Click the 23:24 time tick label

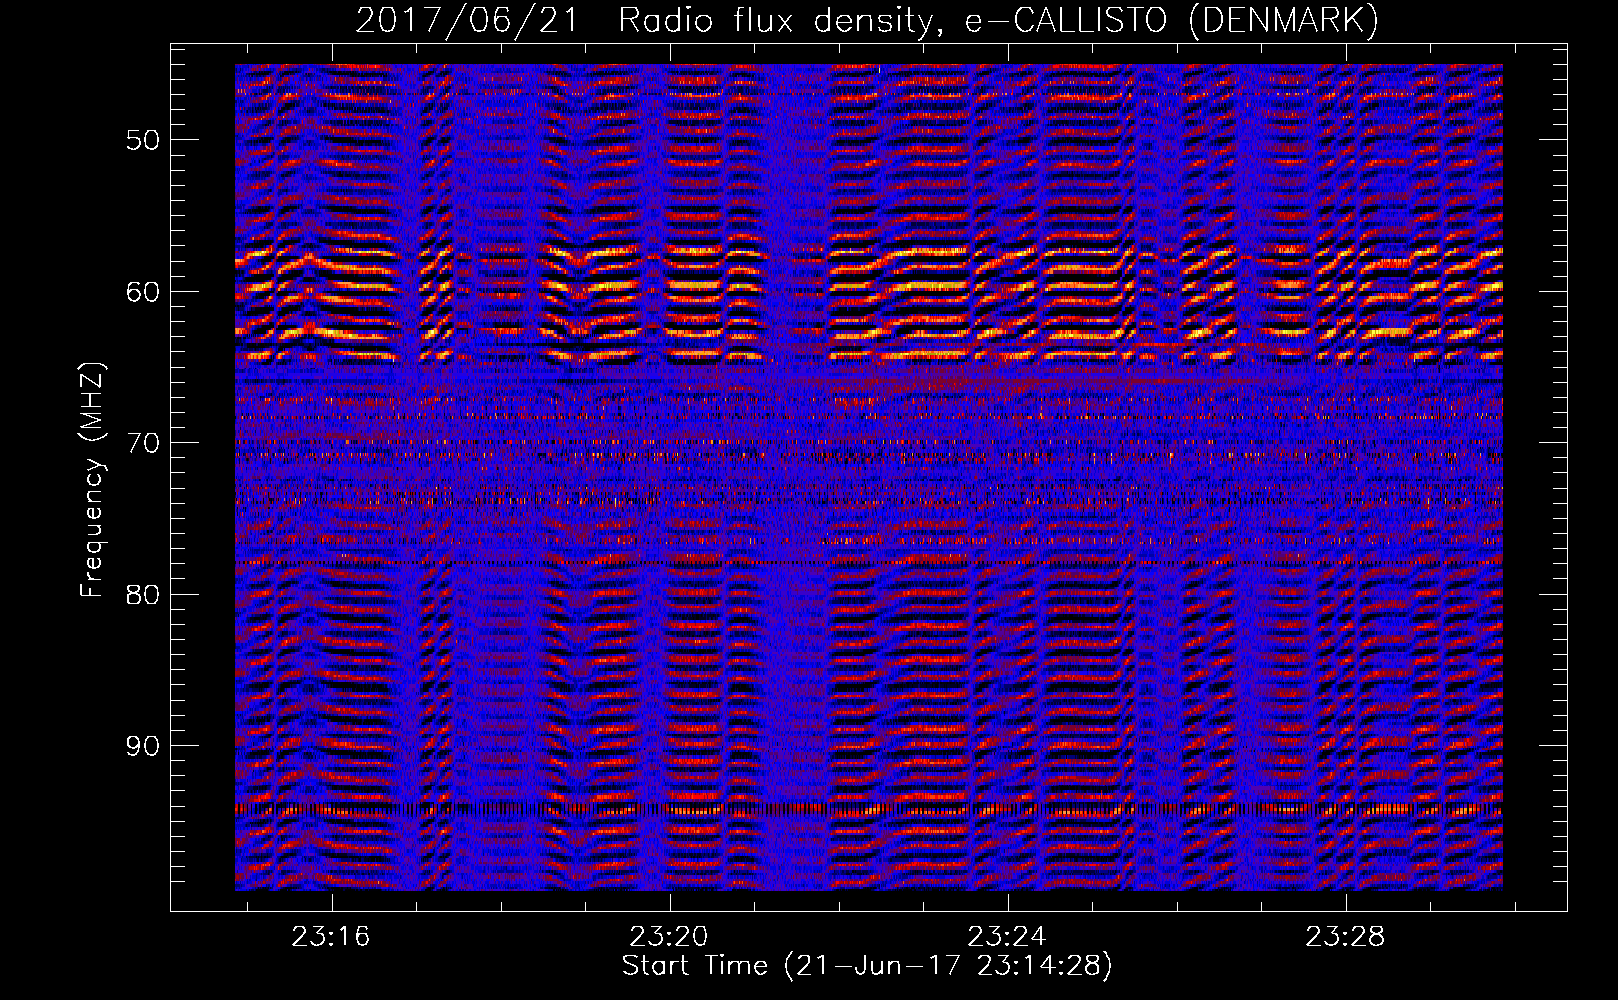1008,936
